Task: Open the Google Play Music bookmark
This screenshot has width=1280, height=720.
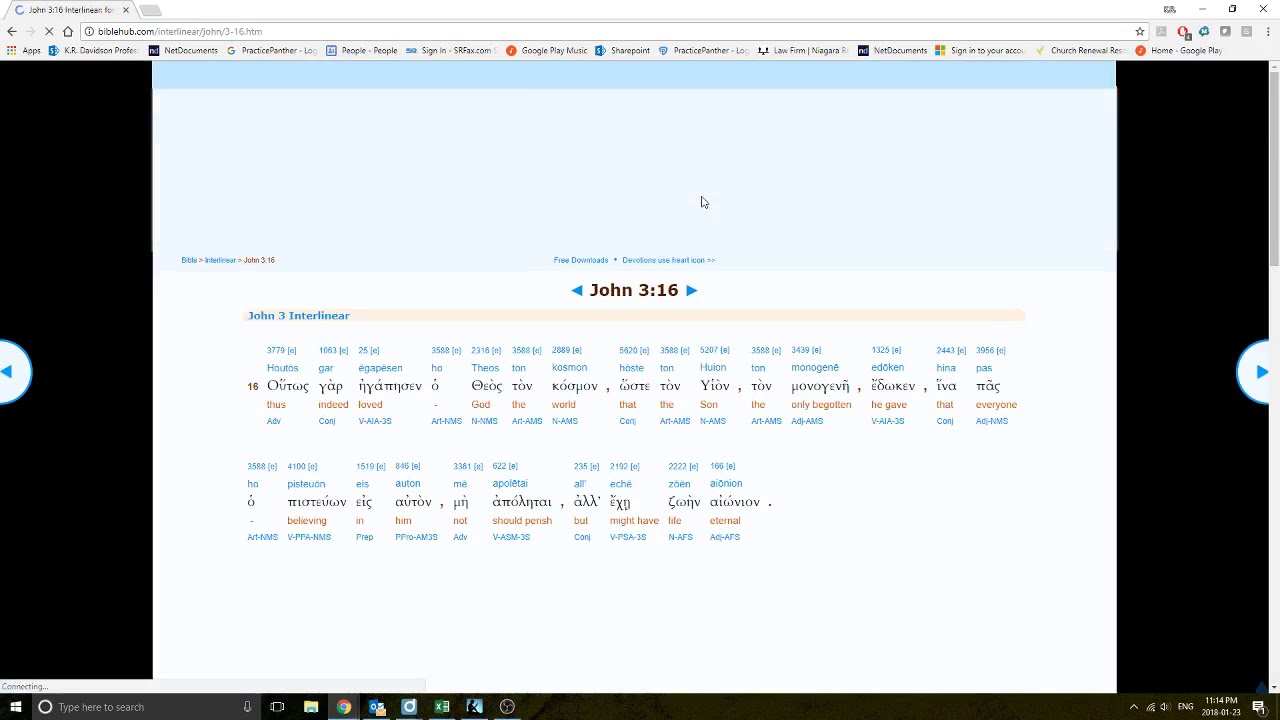Action: pos(547,50)
